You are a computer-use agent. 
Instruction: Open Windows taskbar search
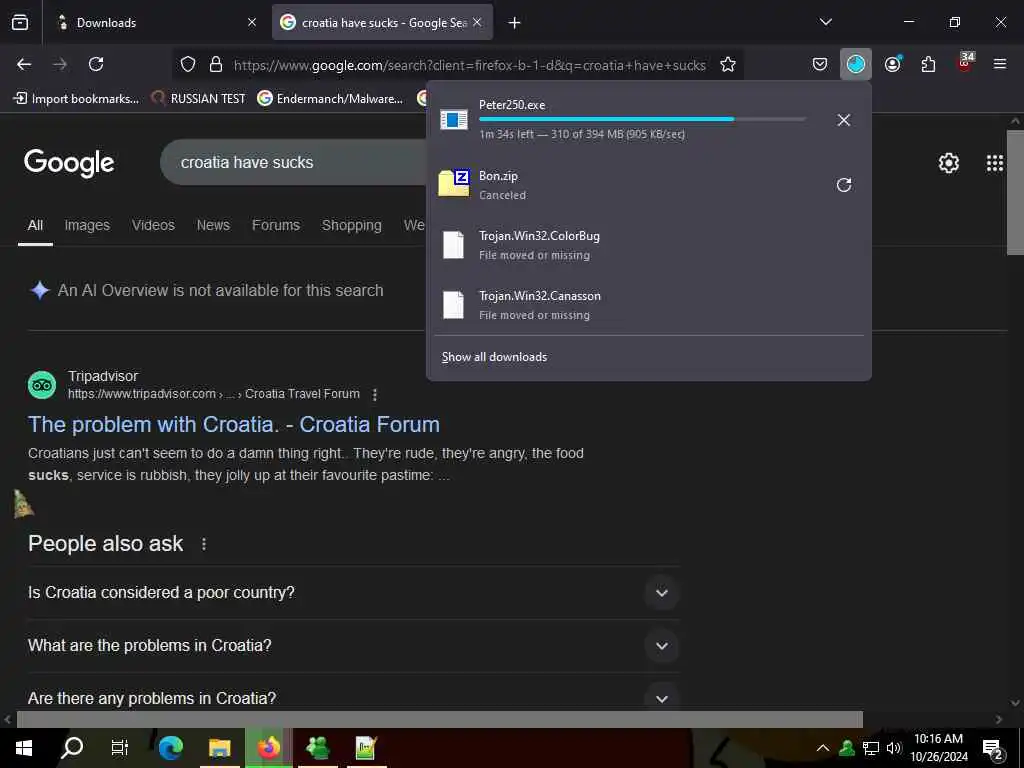coord(72,748)
